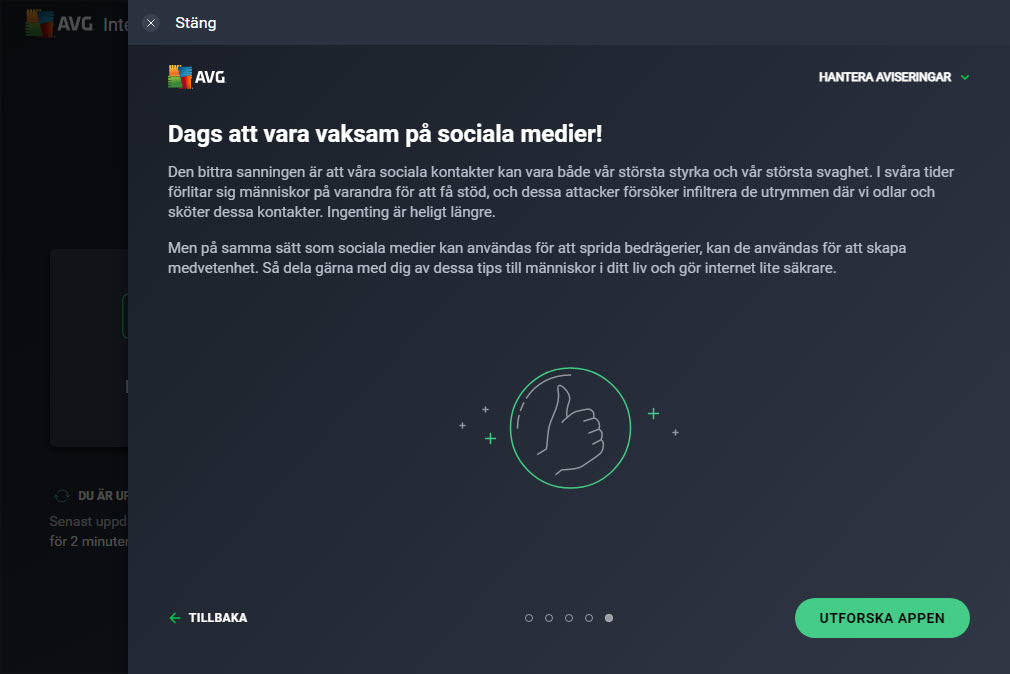The image size is (1010, 674).
Task: Select the first page indicator dot
Action: click(529, 618)
